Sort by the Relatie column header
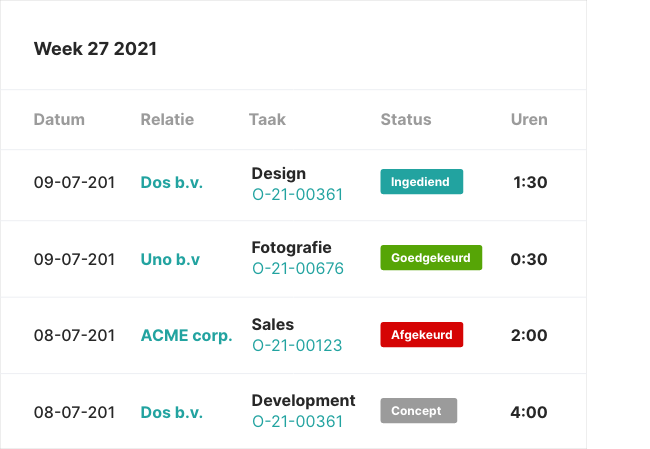The width and height of the screenshot is (650, 449). (167, 119)
